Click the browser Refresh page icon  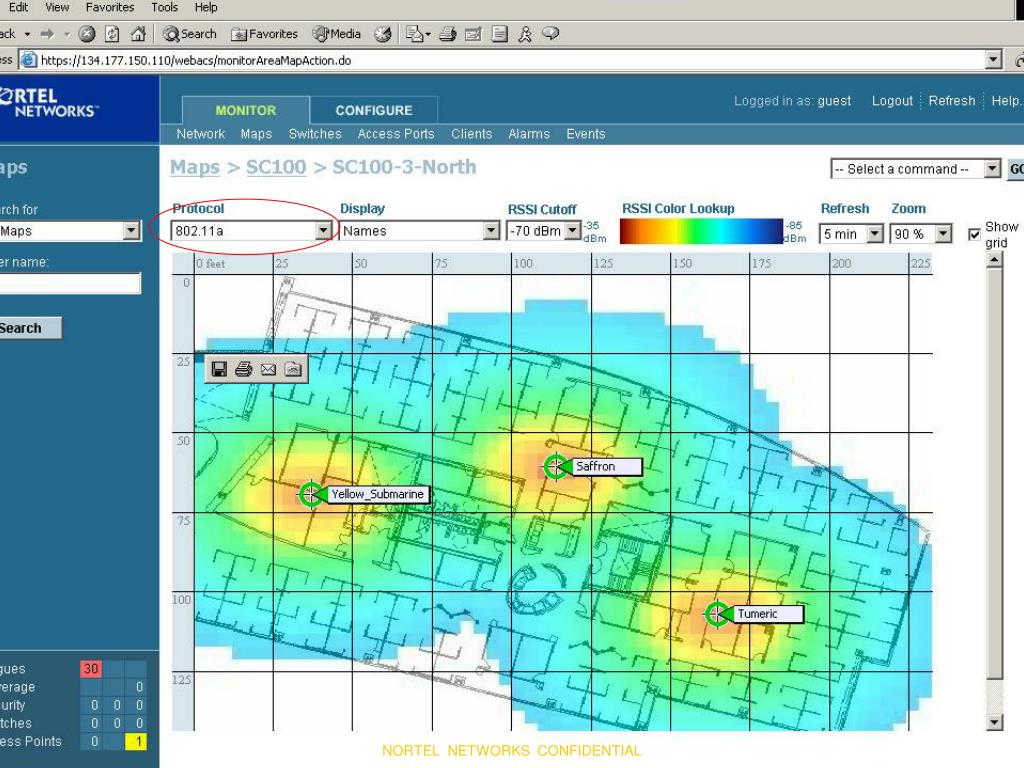pos(112,34)
